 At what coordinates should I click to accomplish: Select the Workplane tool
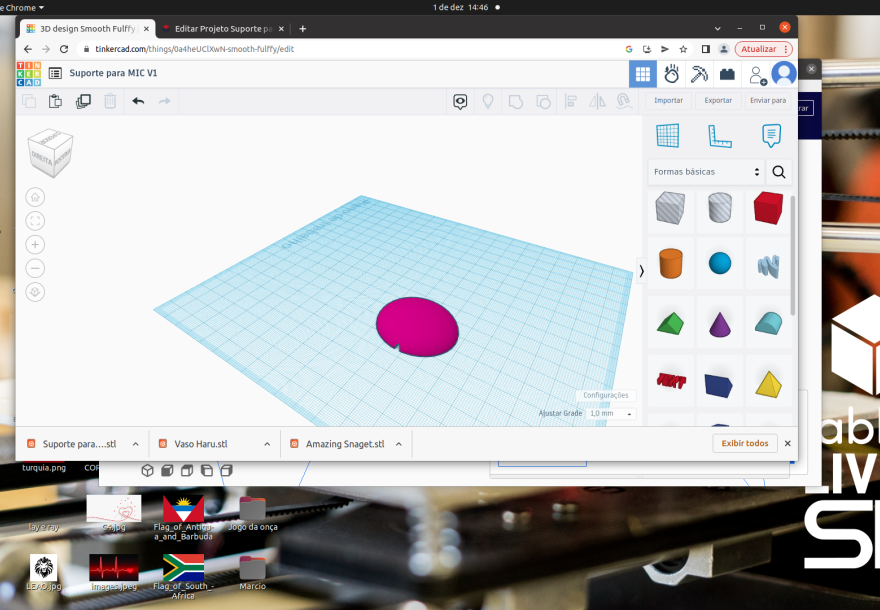click(x=668, y=135)
